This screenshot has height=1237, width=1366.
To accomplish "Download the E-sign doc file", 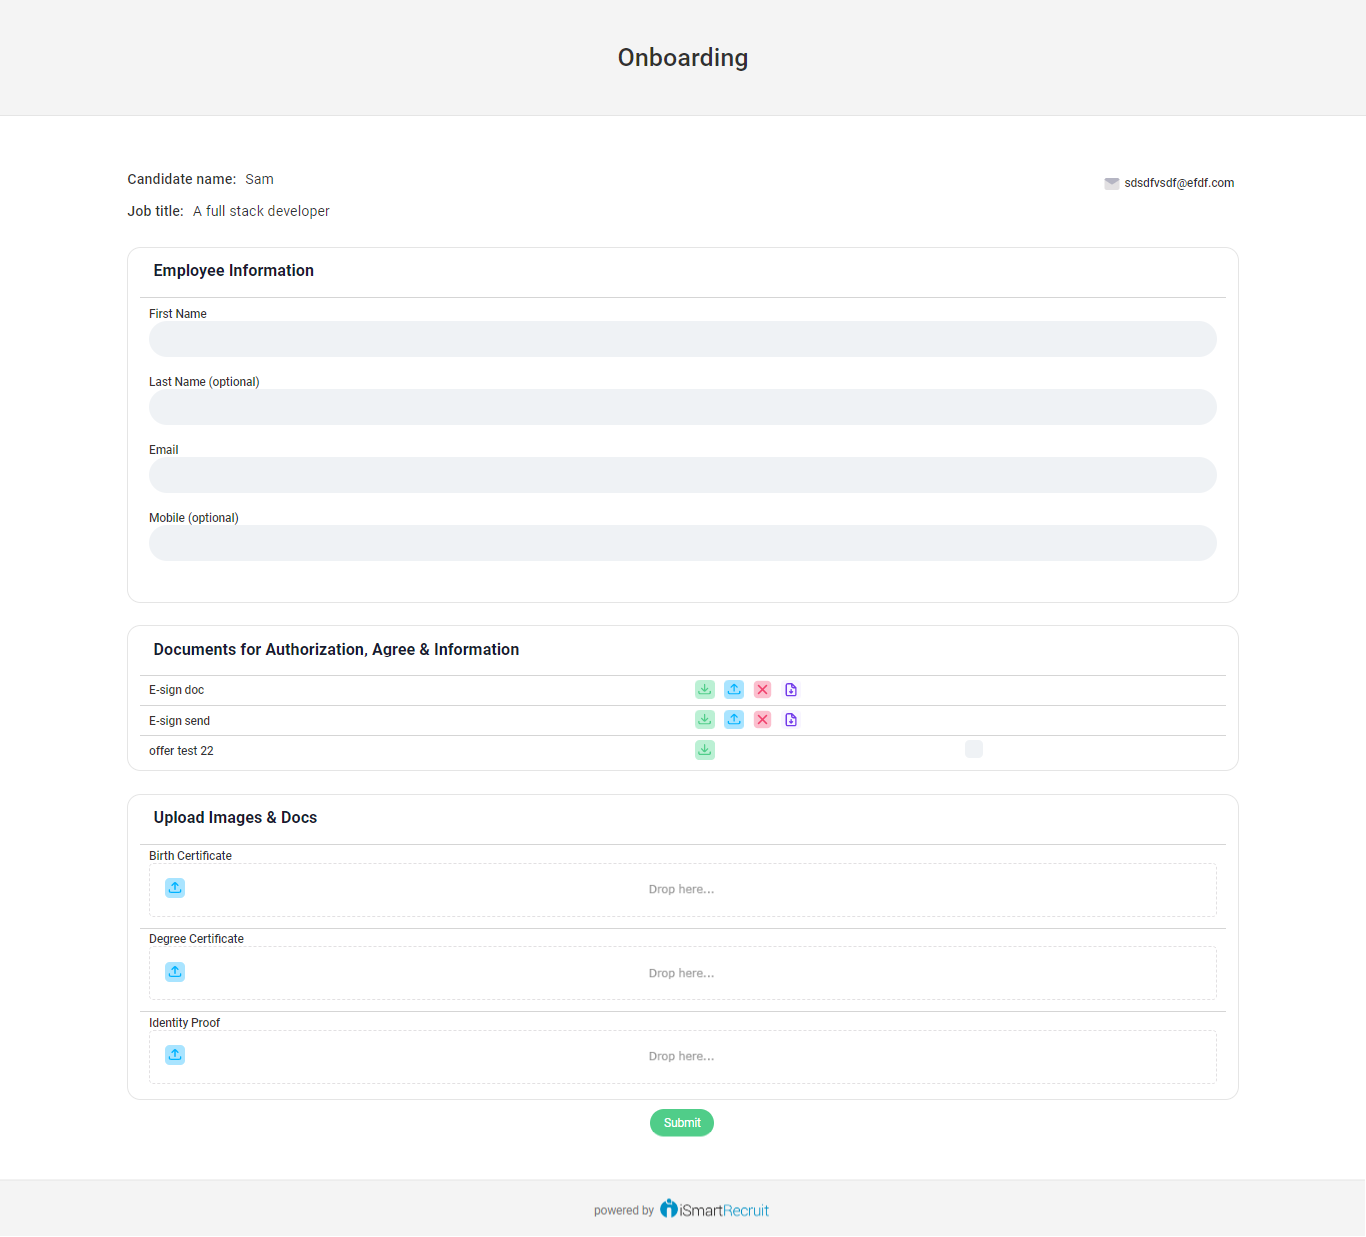I will click(705, 689).
